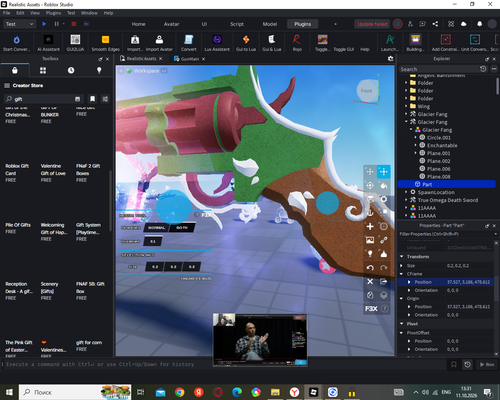This screenshot has height=400, width=500.
Task: Select the F3X Weld link tool
Action: pyautogui.click(x=384, y=240)
